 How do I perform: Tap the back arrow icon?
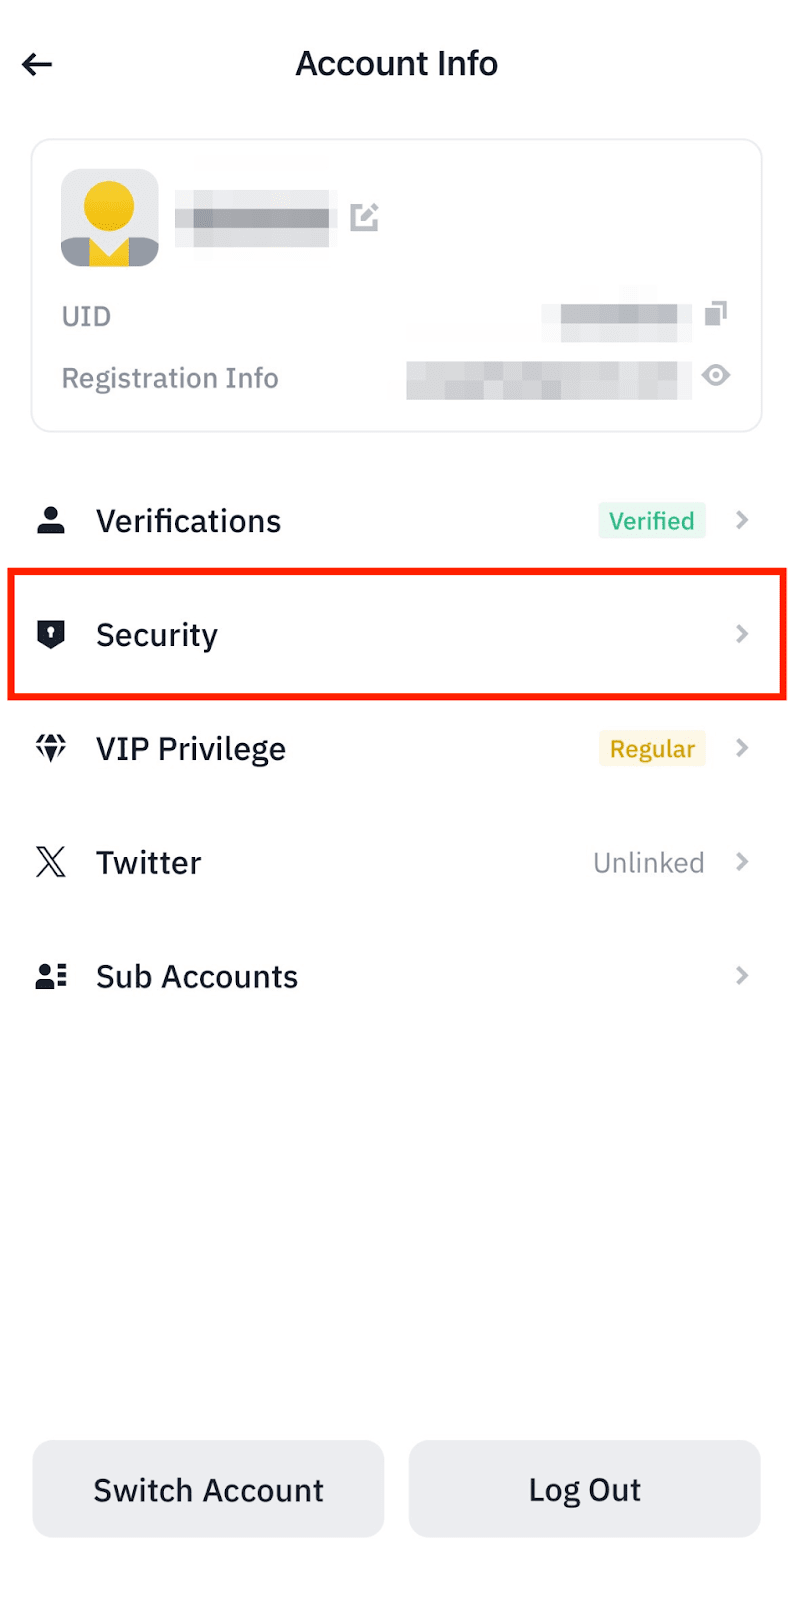pyautogui.click(x=37, y=65)
